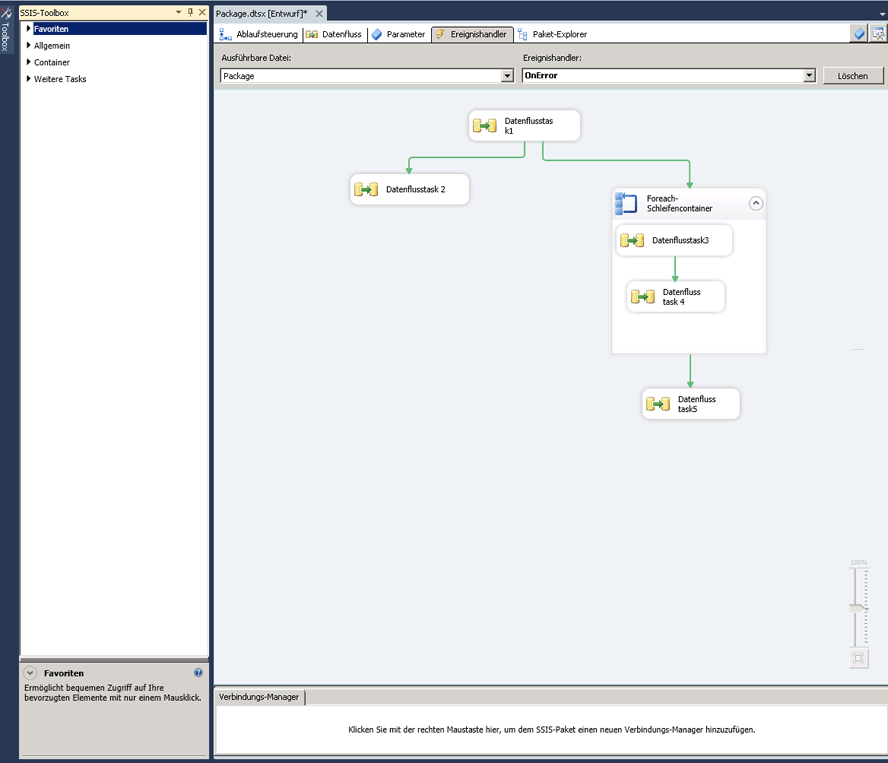Open the Ereignishandler OnError dropdown
The image size is (888, 763).
(x=809, y=76)
